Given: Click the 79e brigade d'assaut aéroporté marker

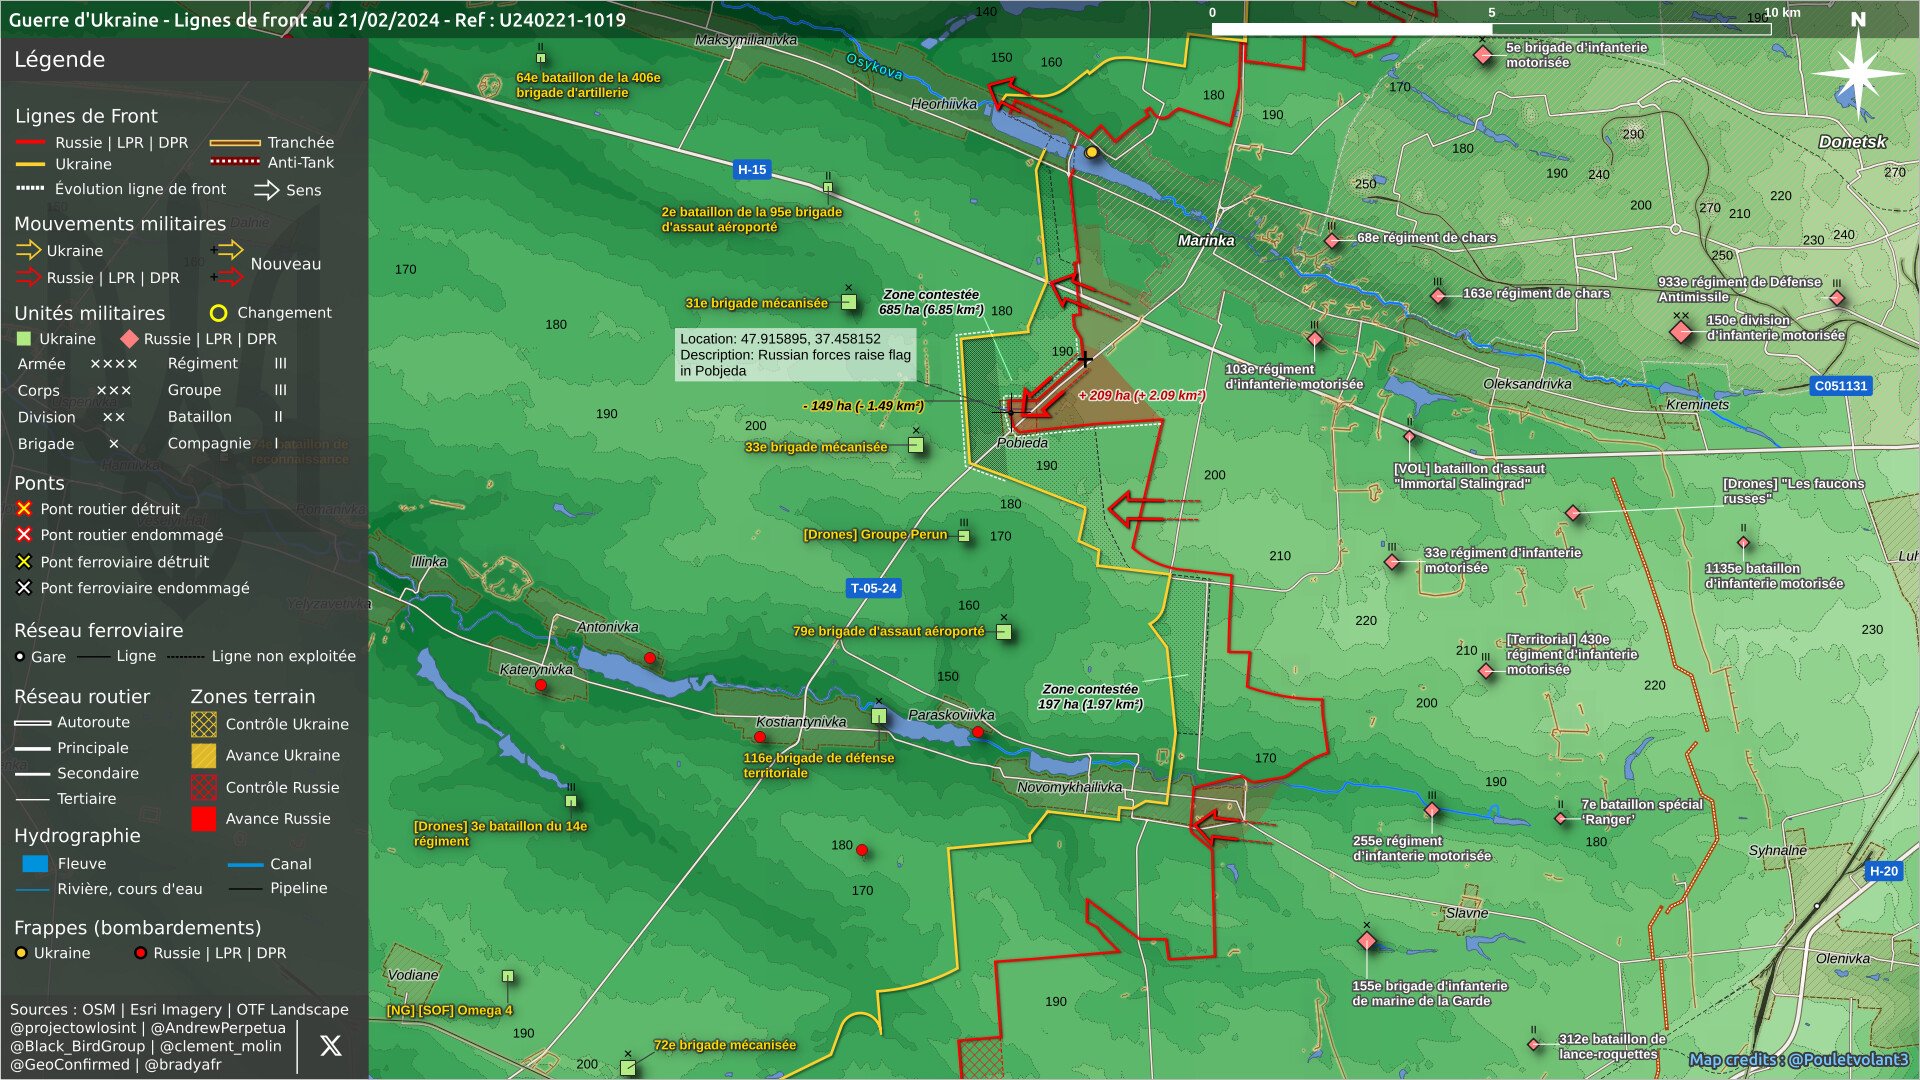Looking at the screenshot, I should point(1004,632).
